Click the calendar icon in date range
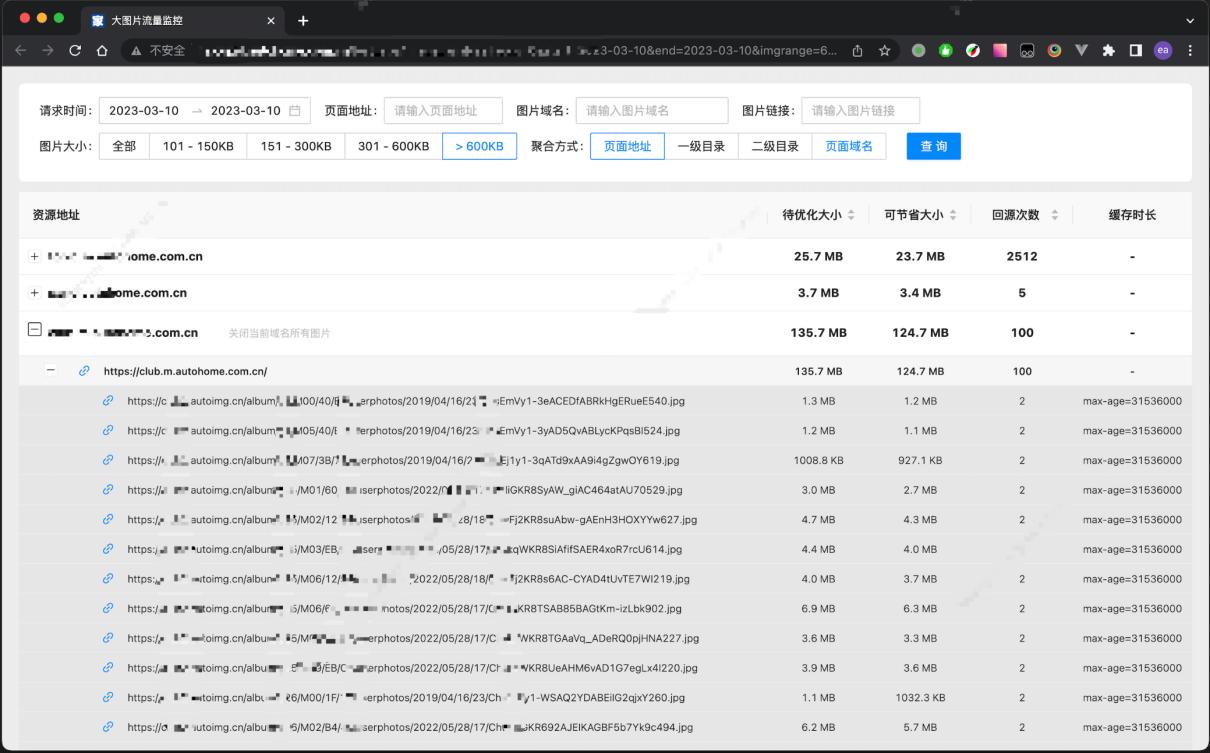This screenshot has height=753, width=1210. [294, 111]
